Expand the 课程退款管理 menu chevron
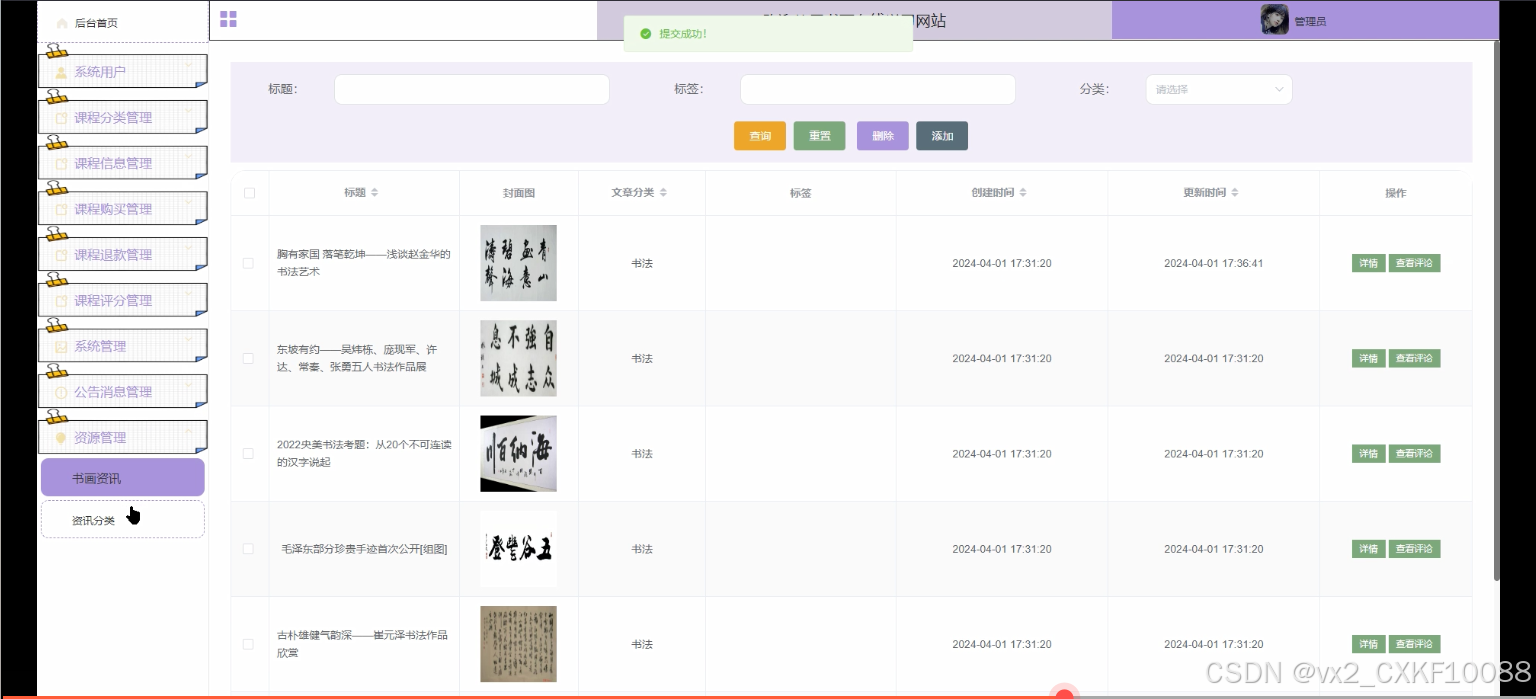 point(188,249)
